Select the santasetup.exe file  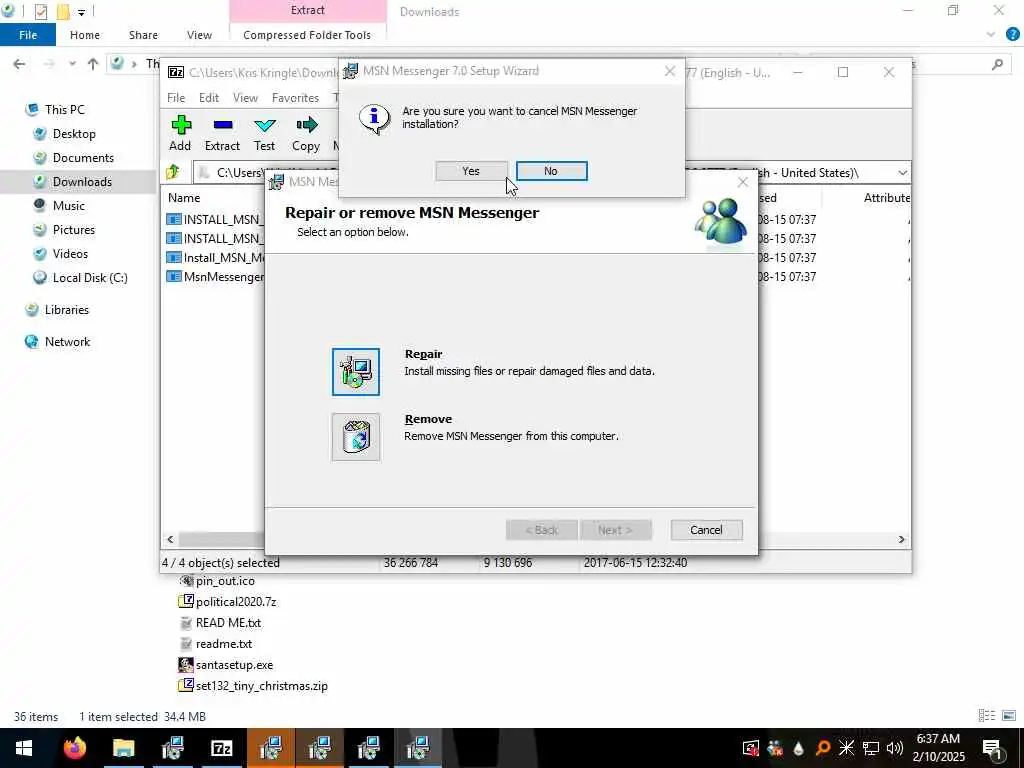[x=226, y=665]
